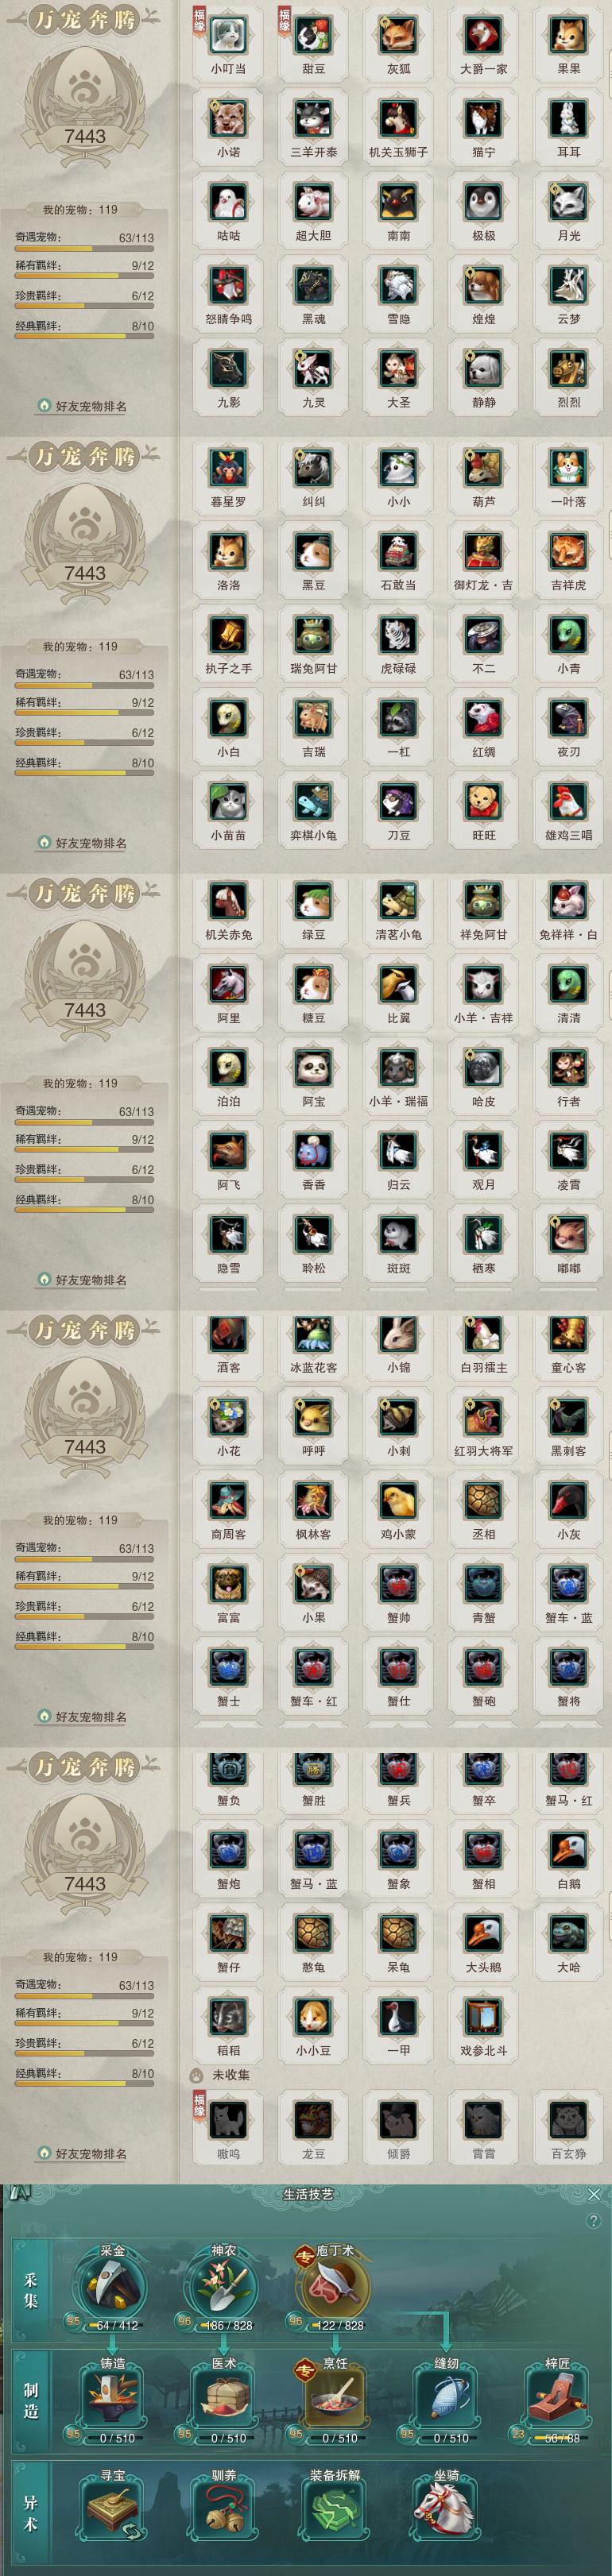This screenshot has width=612, height=2576.
Task: Choose the 缝纫 tailoring craft icon
Action: (447, 2400)
